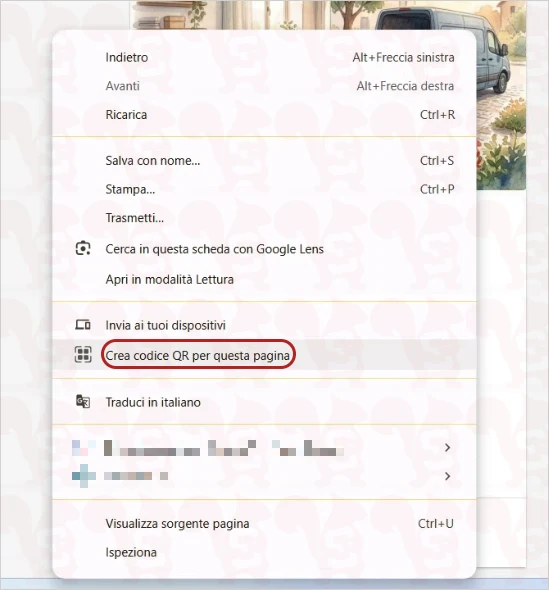The height and width of the screenshot is (590, 549).
Task: Choose the greyed-out Avanti entry
Action: [x=264, y=86]
